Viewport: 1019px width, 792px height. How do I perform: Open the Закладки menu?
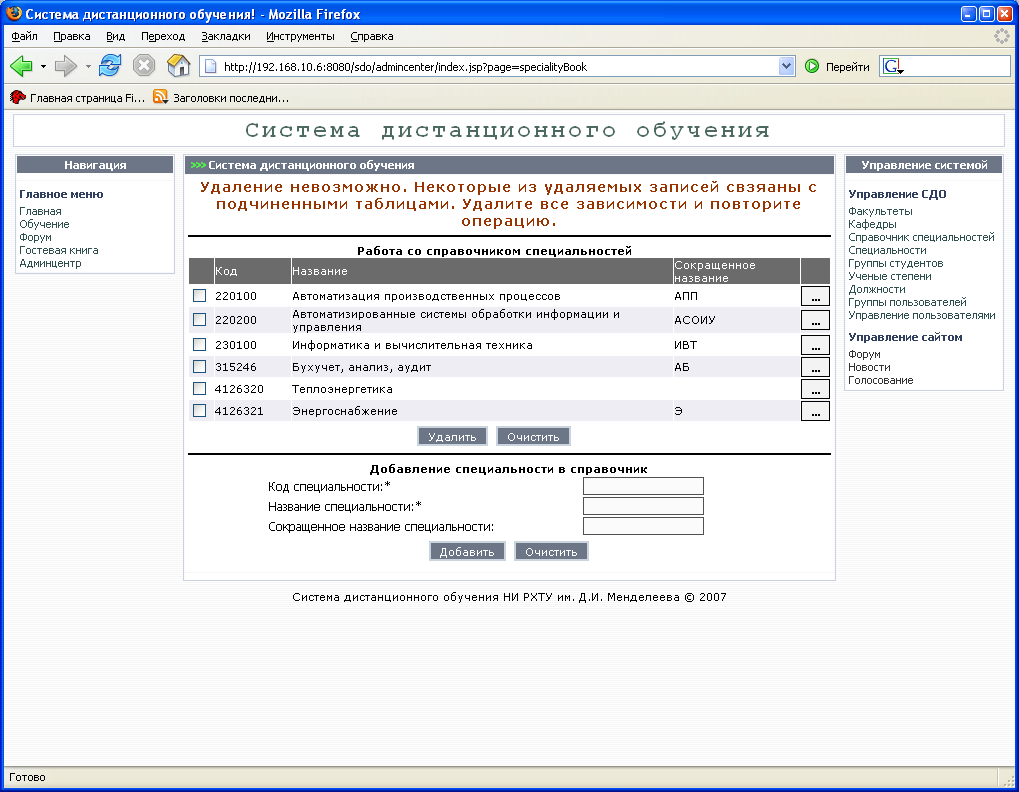[x=226, y=36]
